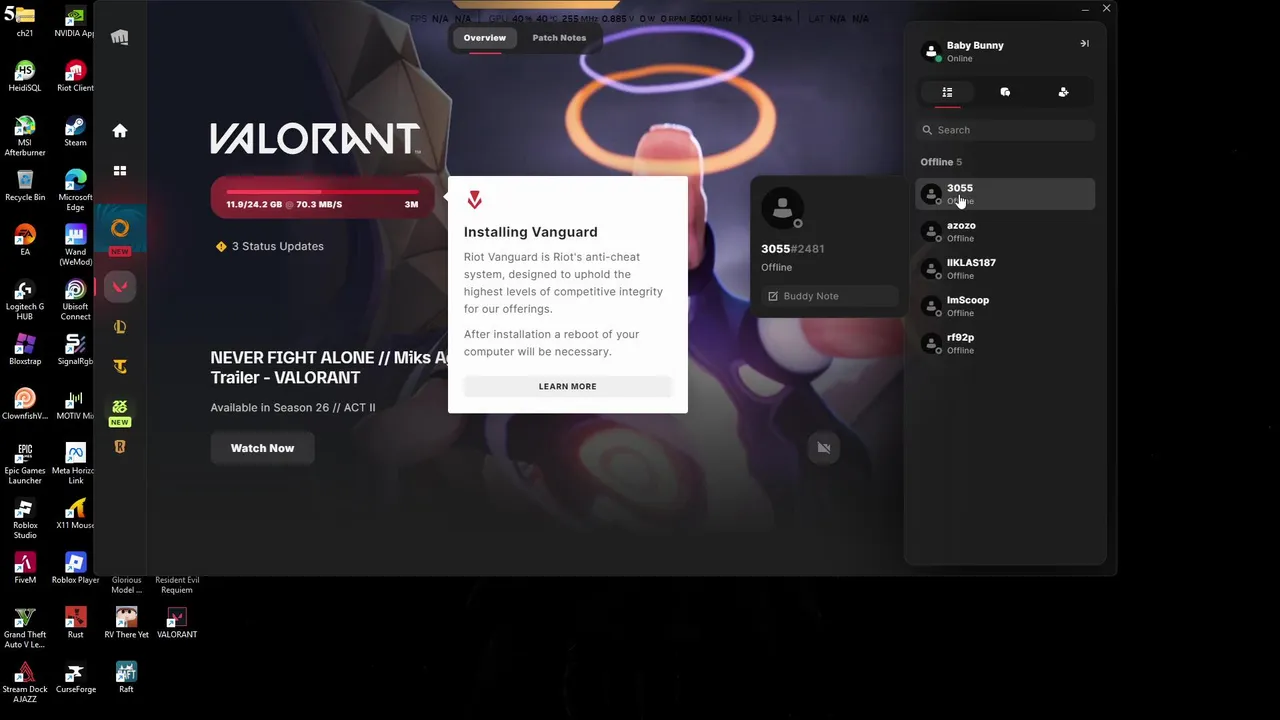Open the CurseForge desktop shortcut
Image resolution: width=1280 pixels, height=720 pixels.
point(75,678)
